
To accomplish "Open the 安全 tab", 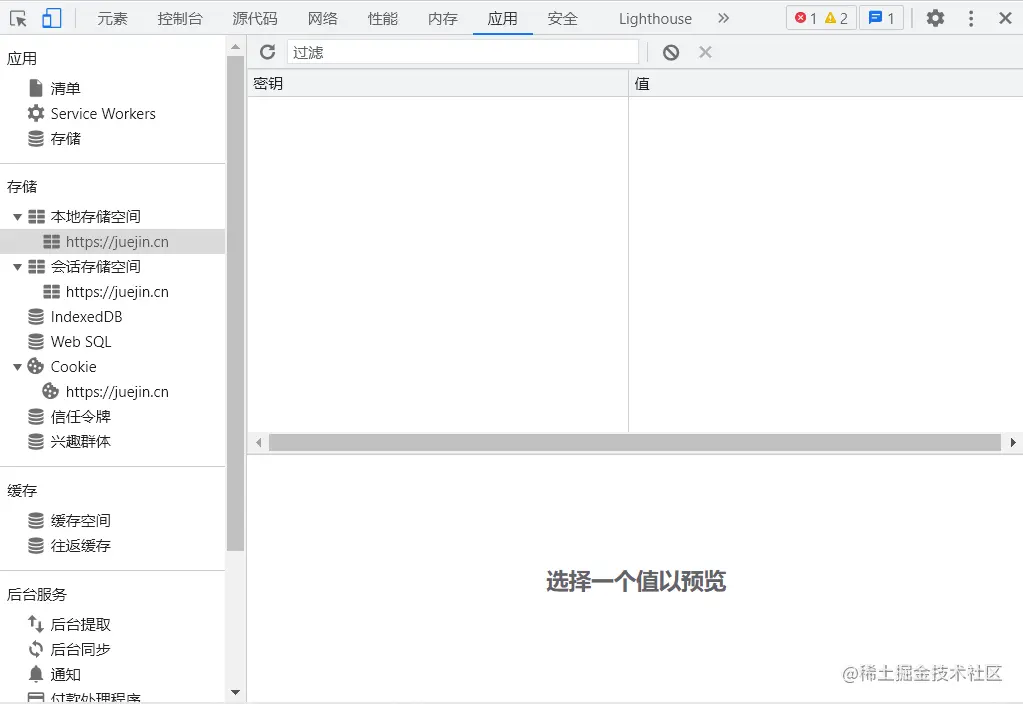I will [562, 19].
